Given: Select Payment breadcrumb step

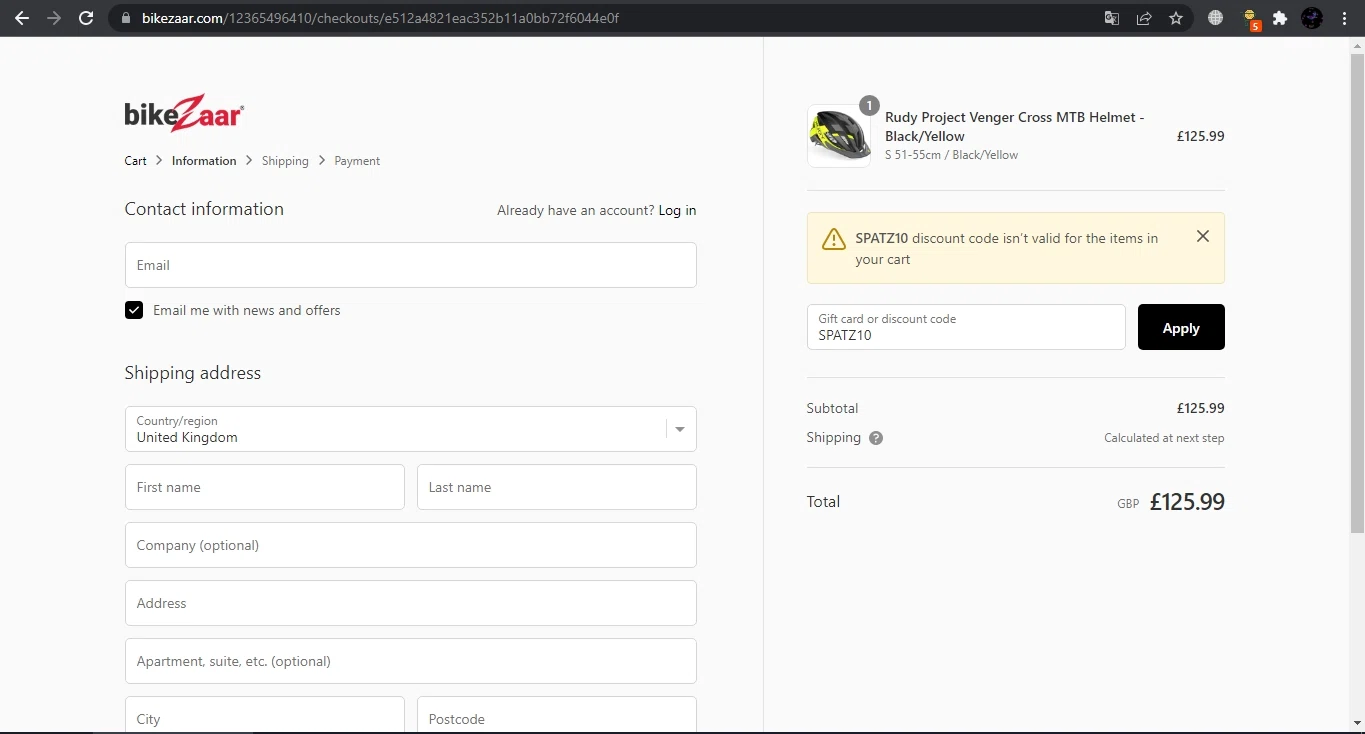Looking at the screenshot, I should point(357,161).
